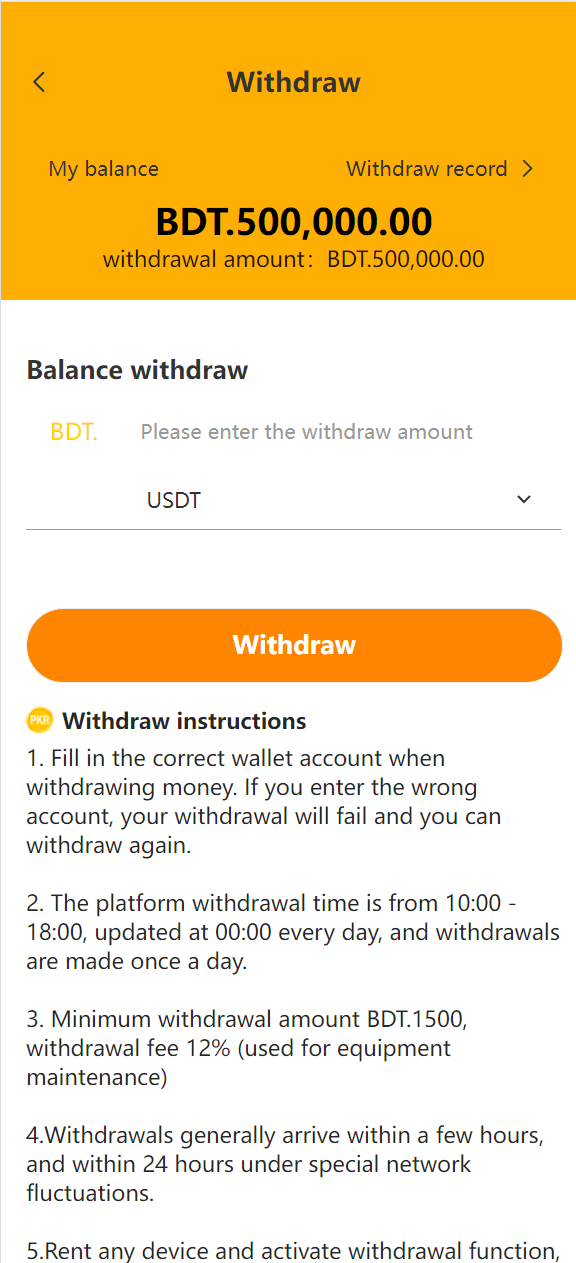The width and height of the screenshot is (576, 1263).
Task: Select instruction 1 about correct wallet account
Action: [x=264, y=801]
